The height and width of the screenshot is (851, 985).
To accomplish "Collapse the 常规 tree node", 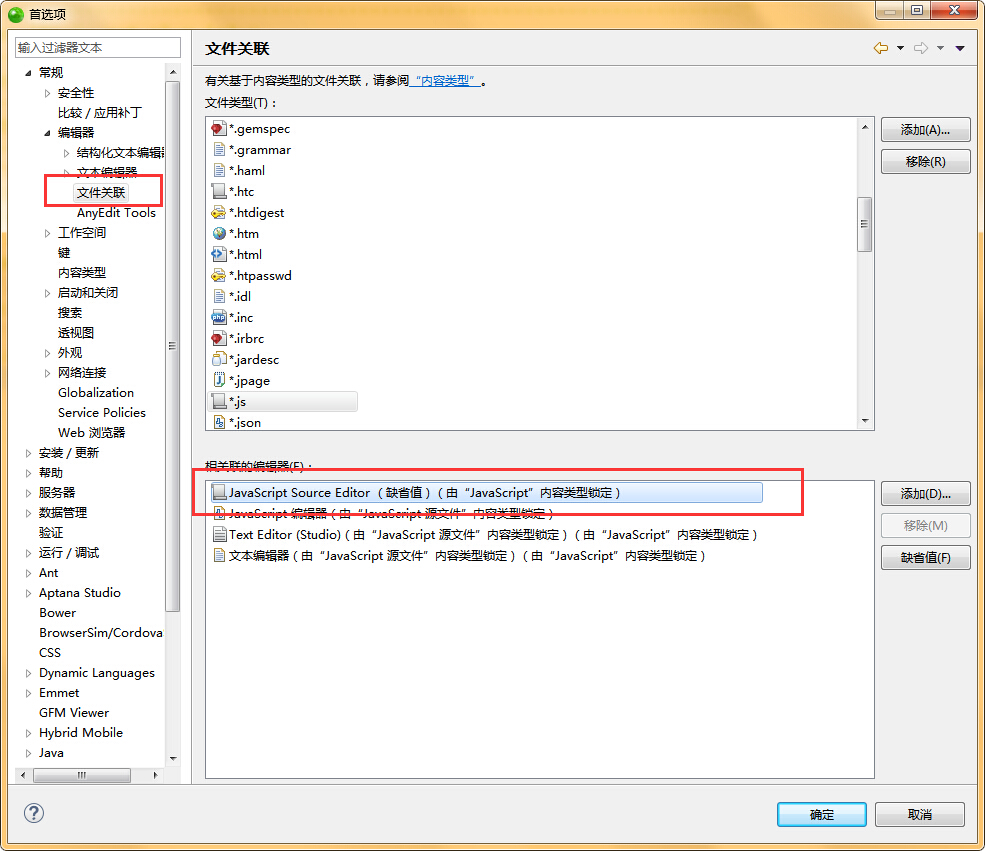I will pyautogui.click(x=28, y=73).
